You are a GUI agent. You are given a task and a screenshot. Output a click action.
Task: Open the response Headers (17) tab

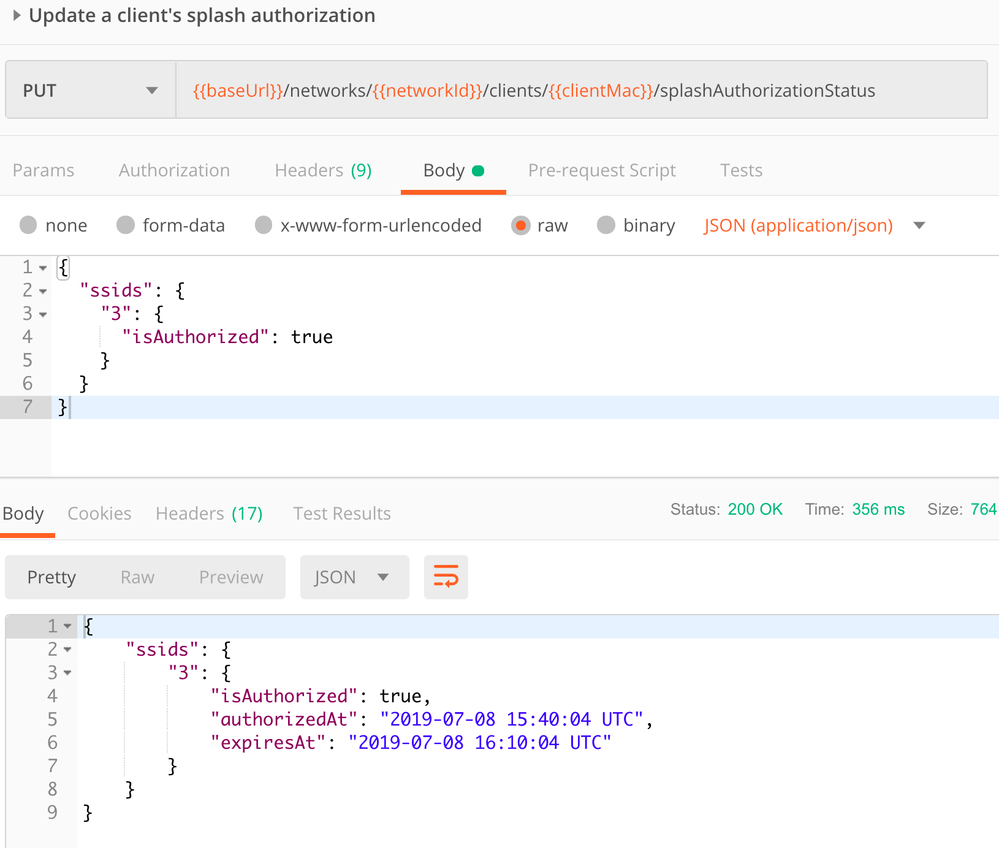209,514
